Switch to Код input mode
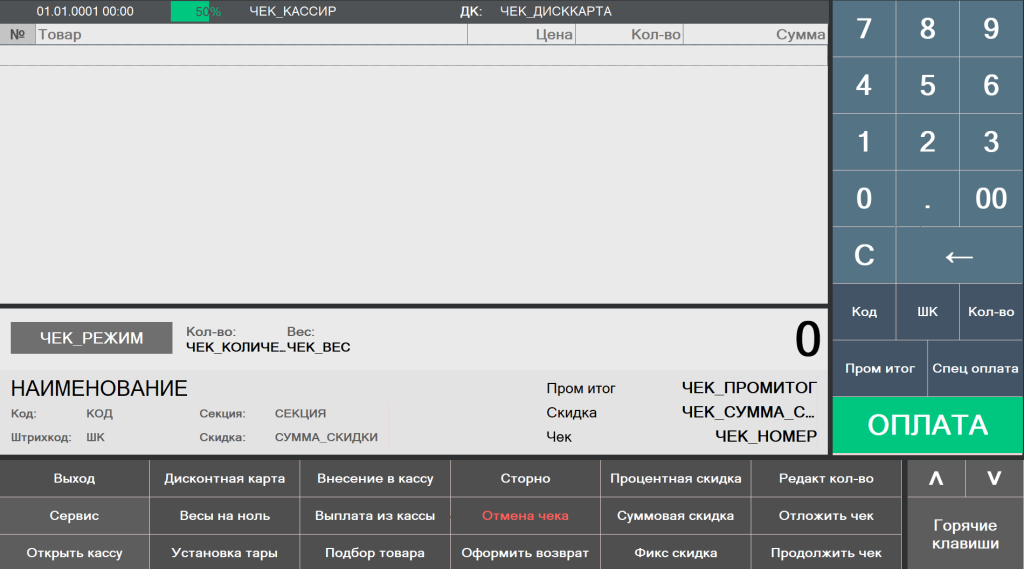The width and height of the screenshot is (1024, 569). tap(864, 312)
